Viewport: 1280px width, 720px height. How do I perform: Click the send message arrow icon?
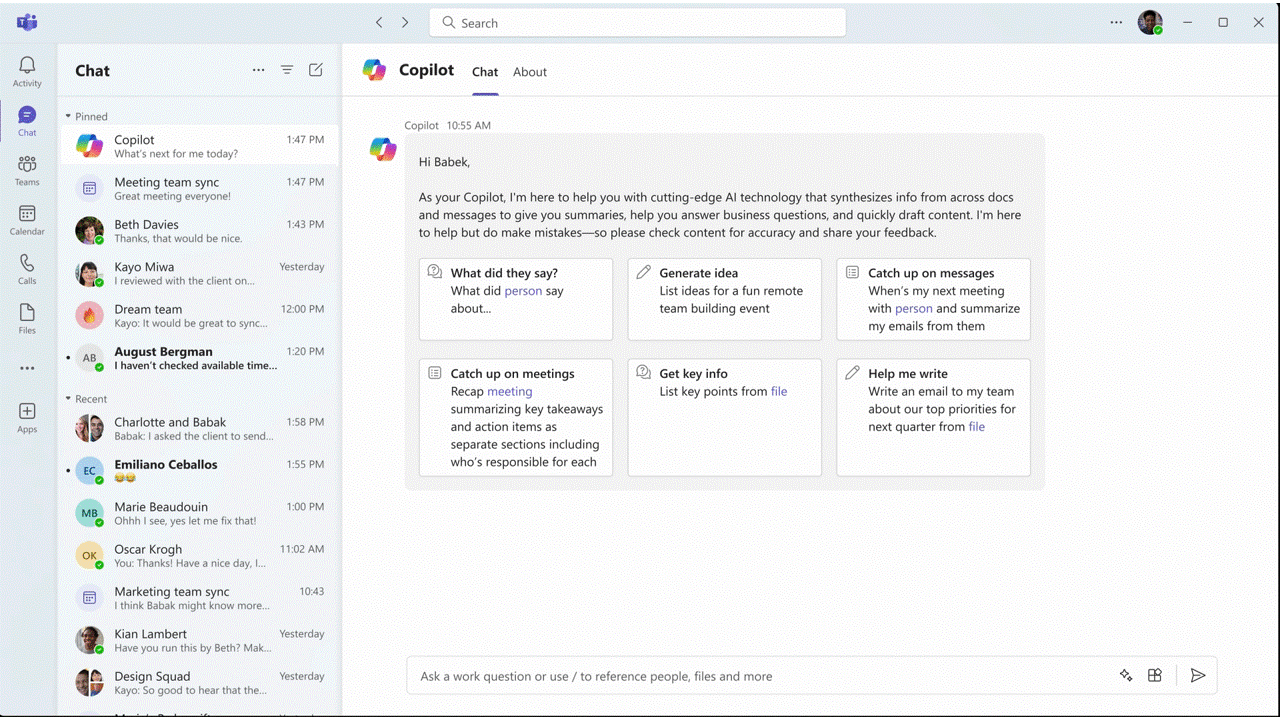pyautogui.click(x=1197, y=676)
